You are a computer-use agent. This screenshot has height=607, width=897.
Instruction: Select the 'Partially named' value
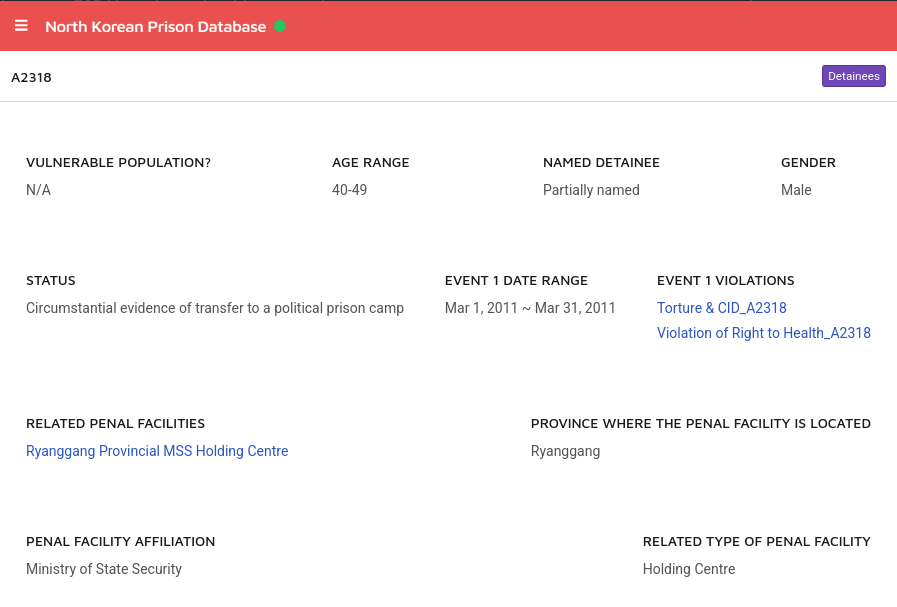pos(591,190)
